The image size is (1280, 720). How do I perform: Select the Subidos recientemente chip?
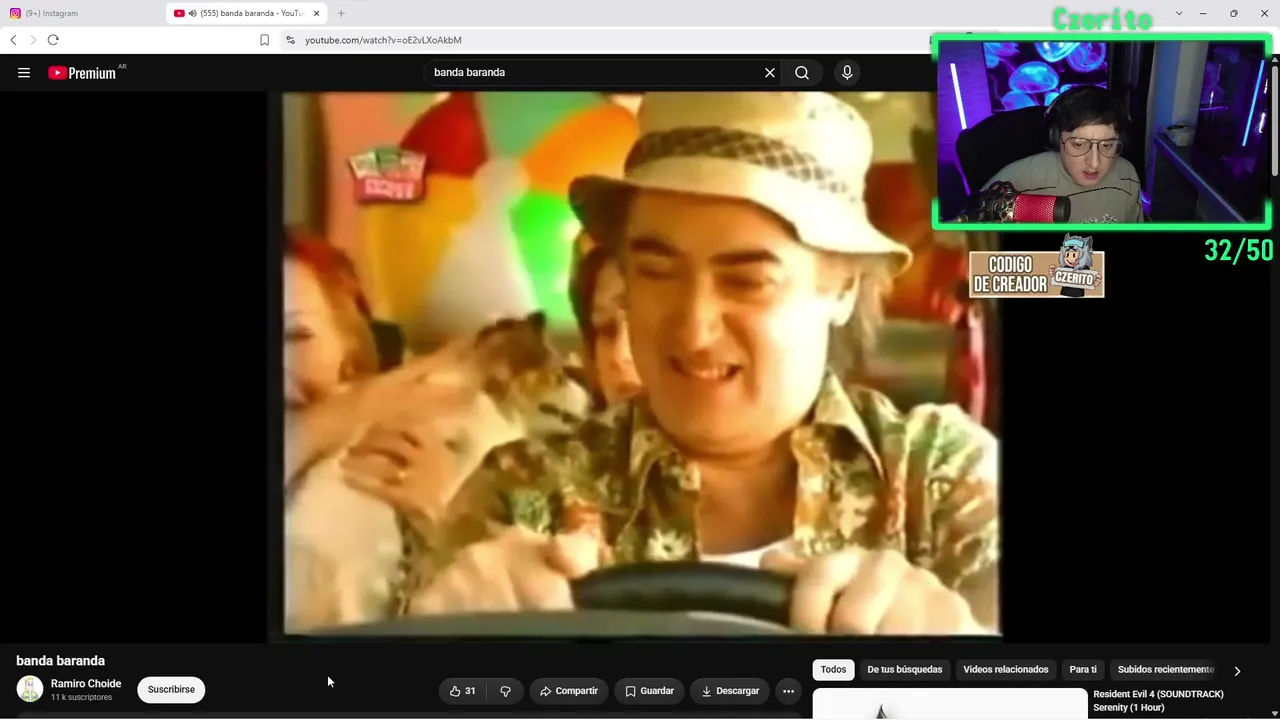tap(1166, 670)
